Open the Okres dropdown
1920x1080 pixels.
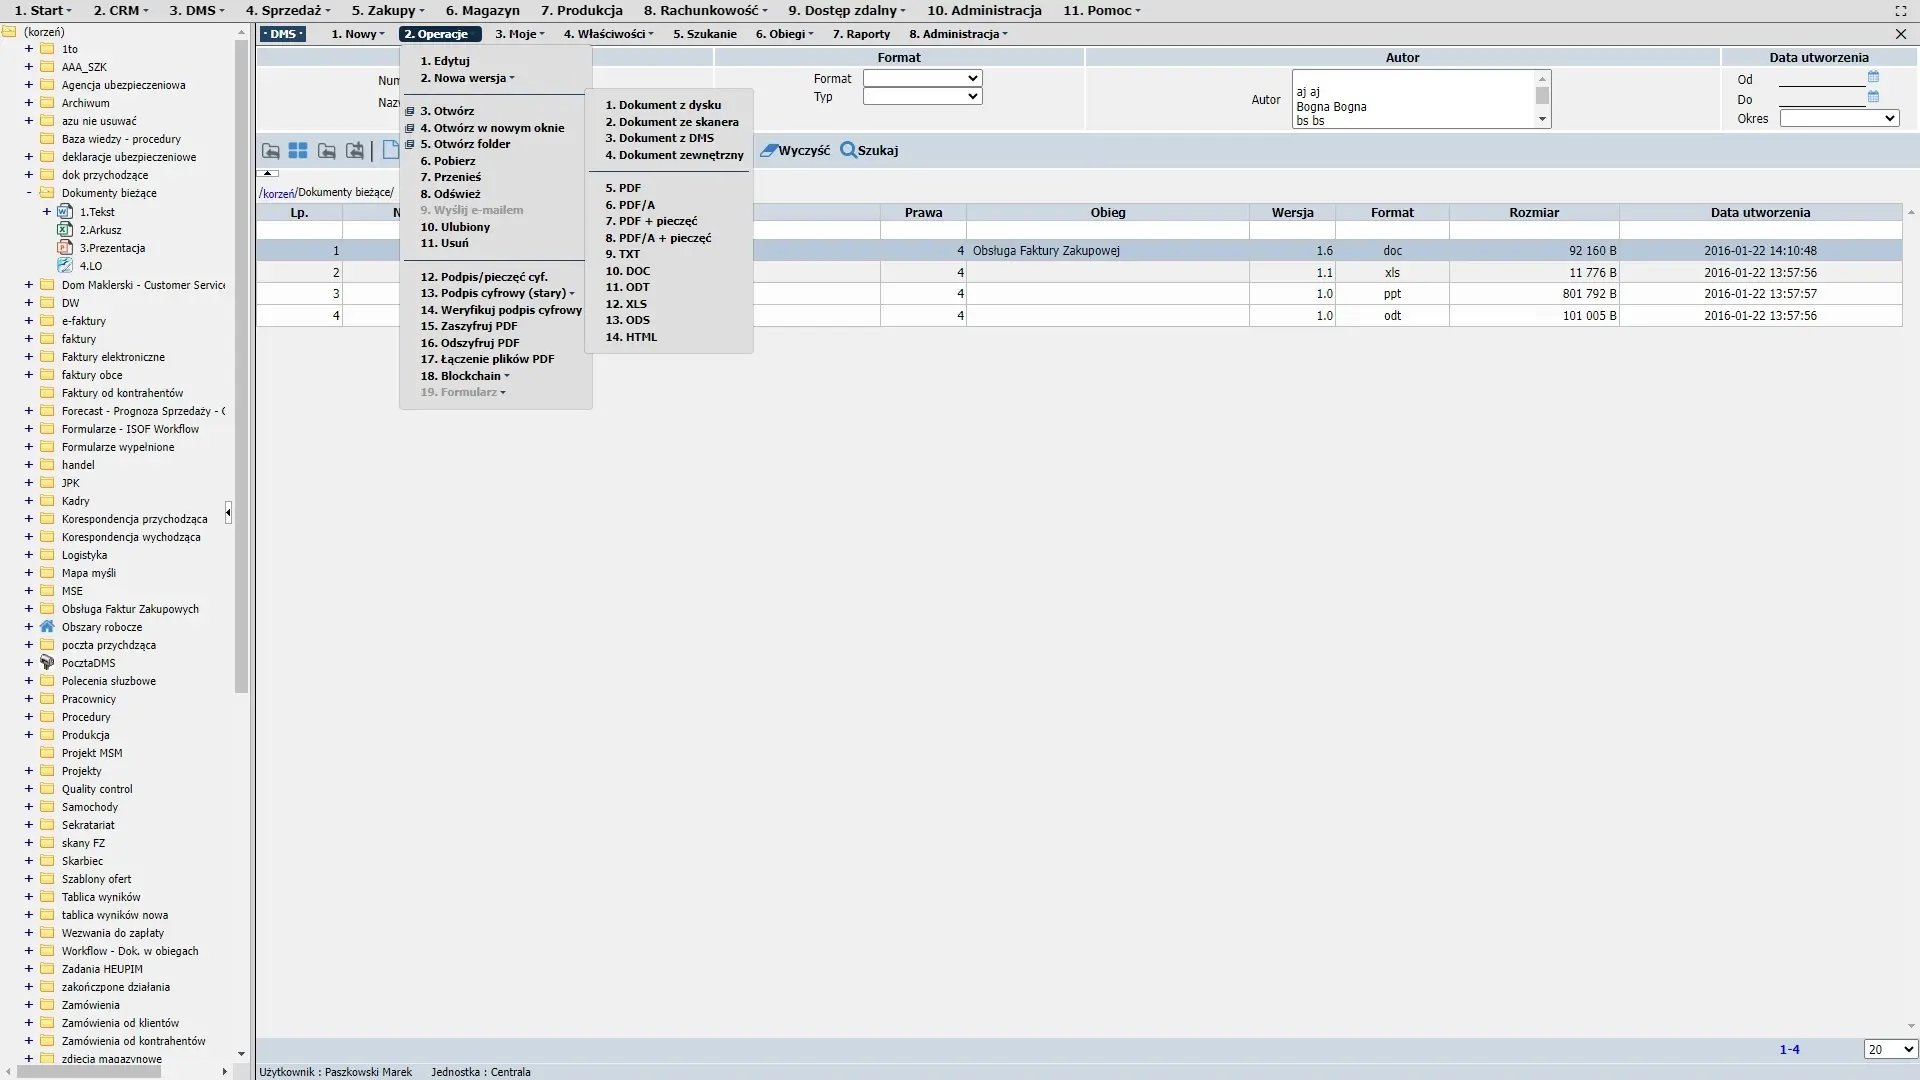pyautogui.click(x=1838, y=118)
